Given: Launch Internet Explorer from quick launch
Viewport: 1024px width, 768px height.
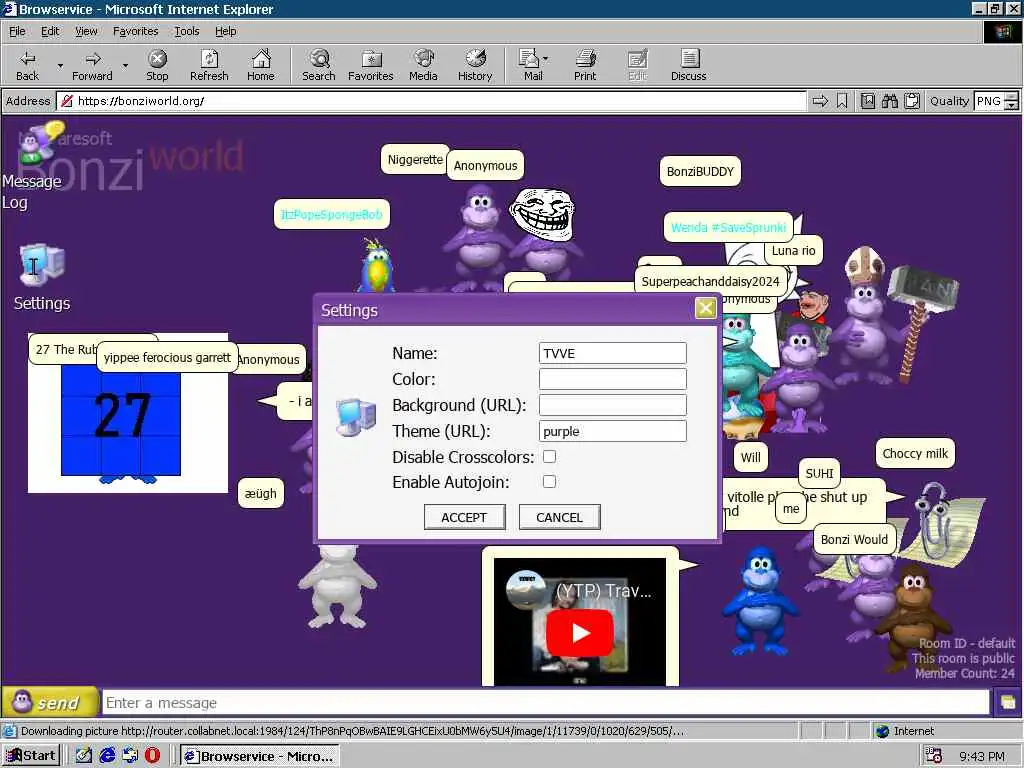Looking at the screenshot, I should click(x=107, y=756).
